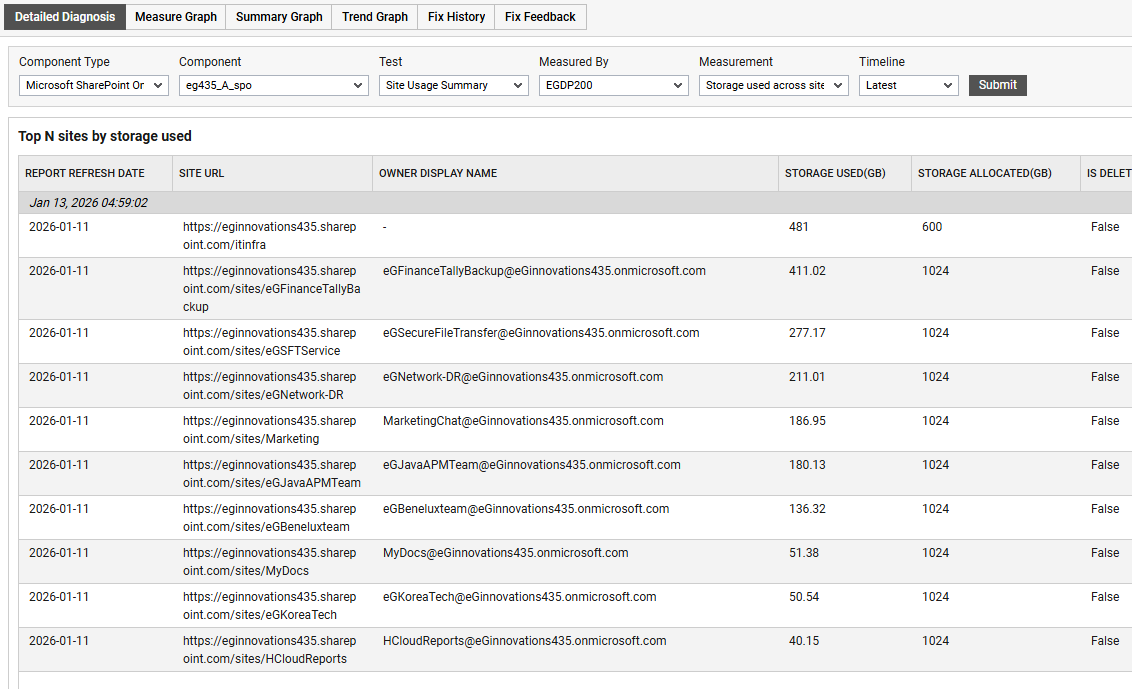Click the eGFinanceTallyBackup site URL
Viewport: 1132px width, 689px height.
tap(271, 289)
